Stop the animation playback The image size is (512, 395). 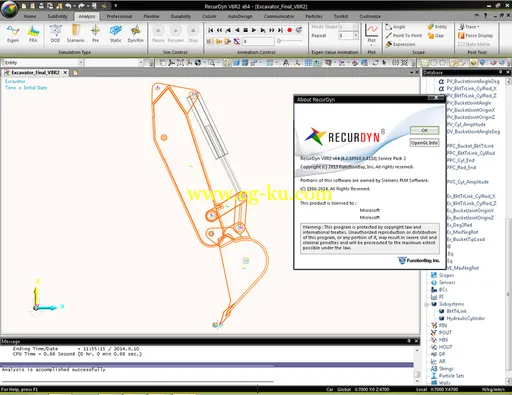[245, 30]
